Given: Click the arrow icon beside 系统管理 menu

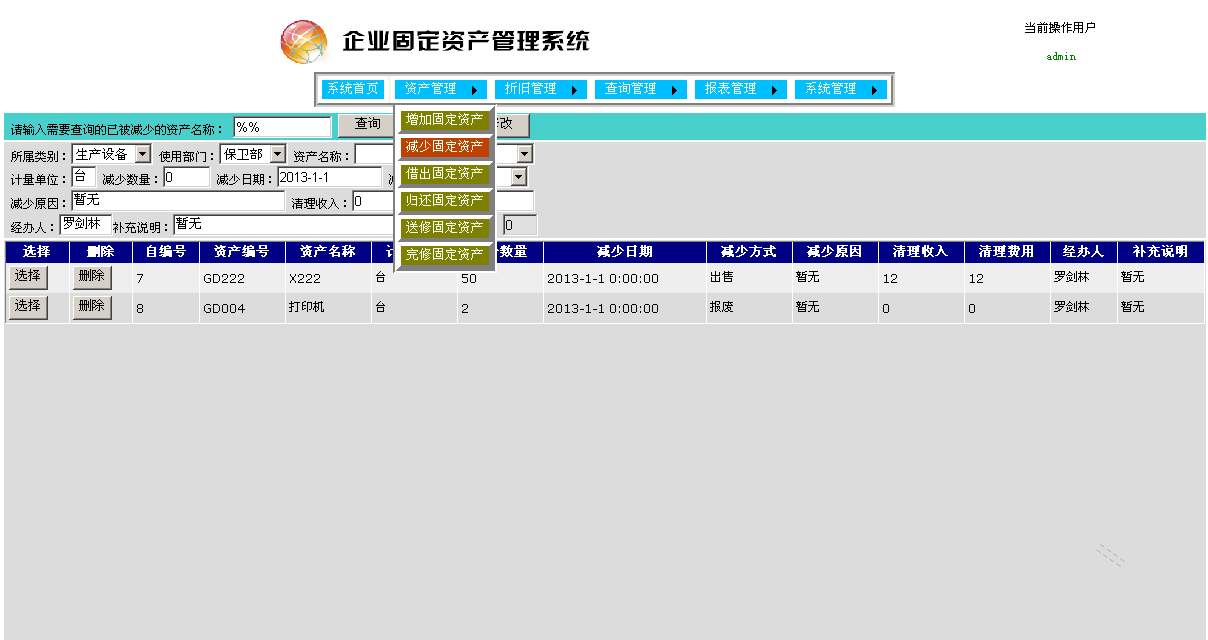Looking at the screenshot, I should [874, 89].
